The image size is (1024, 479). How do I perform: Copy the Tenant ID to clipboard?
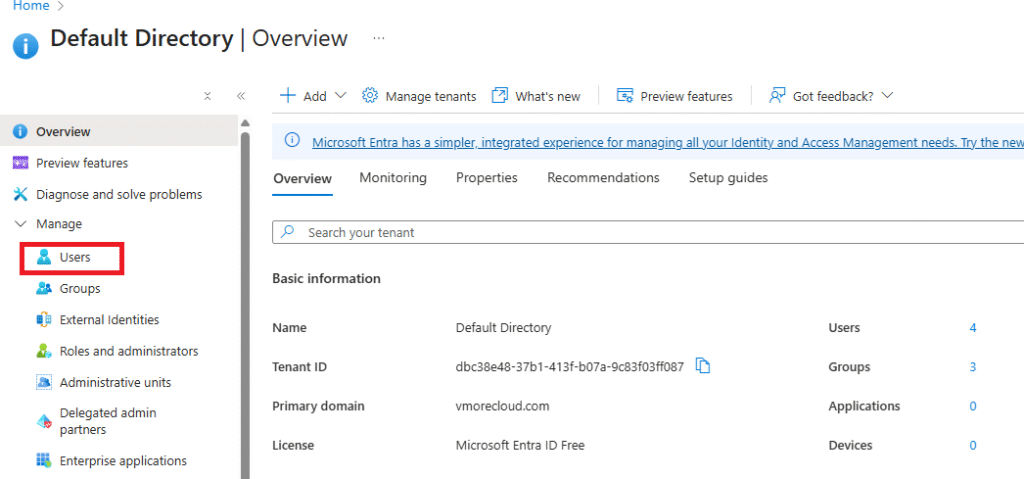tap(703, 366)
